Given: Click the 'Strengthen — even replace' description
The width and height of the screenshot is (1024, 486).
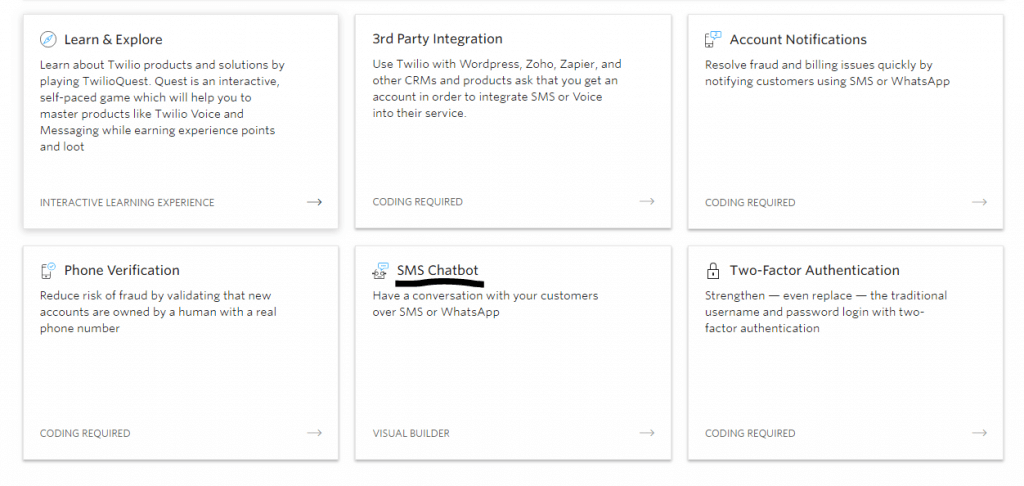Looking at the screenshot, I should 825,312.
